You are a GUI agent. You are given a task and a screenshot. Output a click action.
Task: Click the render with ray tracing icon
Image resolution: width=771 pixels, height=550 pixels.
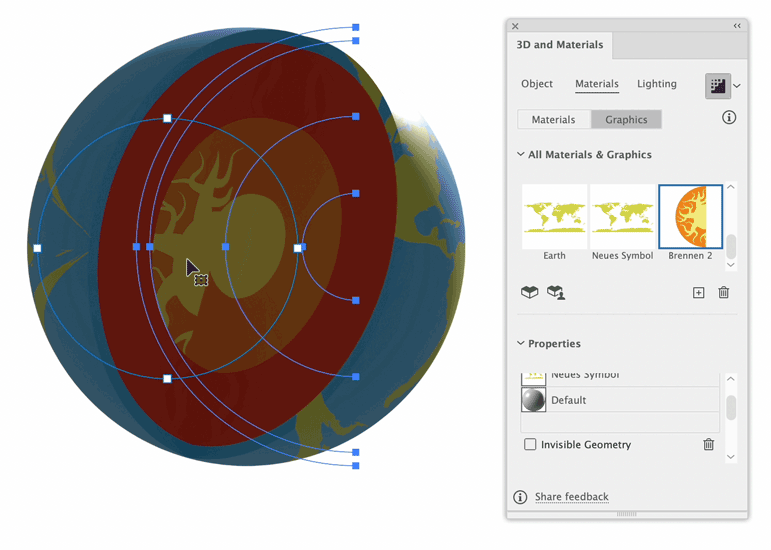pos(717,86)
